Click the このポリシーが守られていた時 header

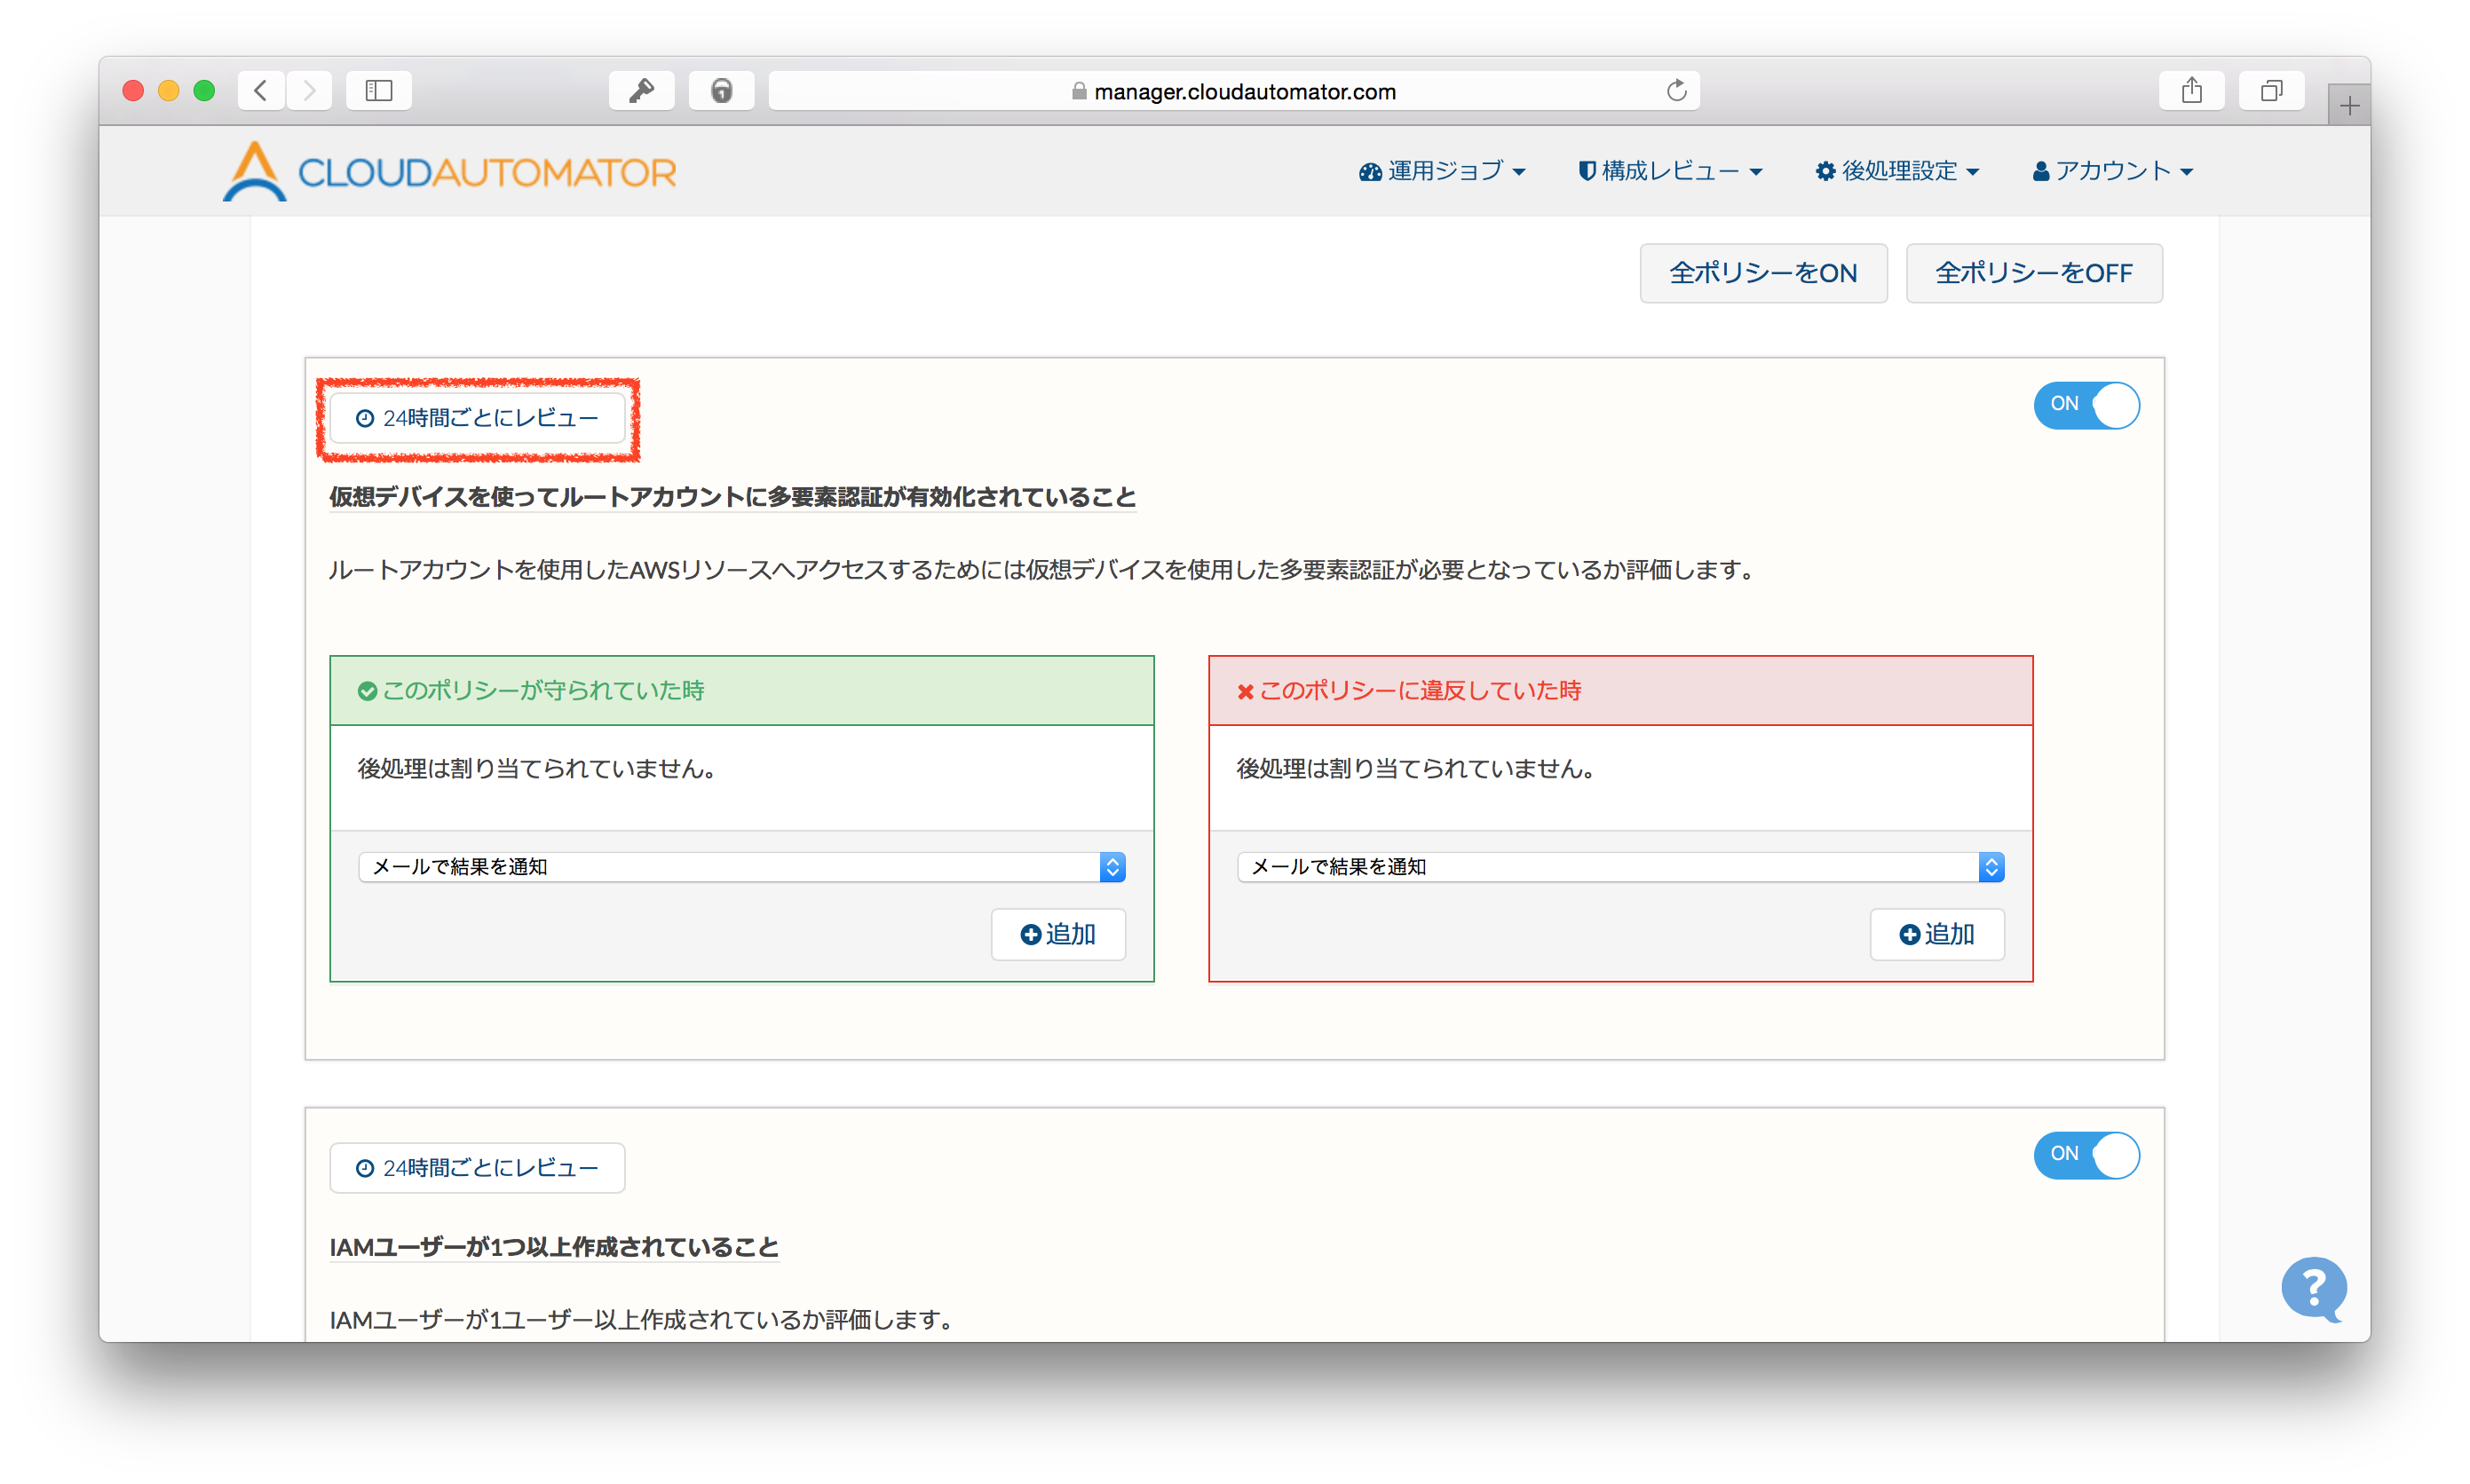pos(742,690)
